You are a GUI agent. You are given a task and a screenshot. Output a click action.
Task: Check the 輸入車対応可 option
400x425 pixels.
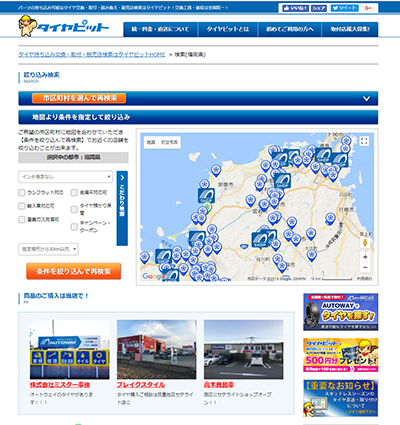pos(22,206)
